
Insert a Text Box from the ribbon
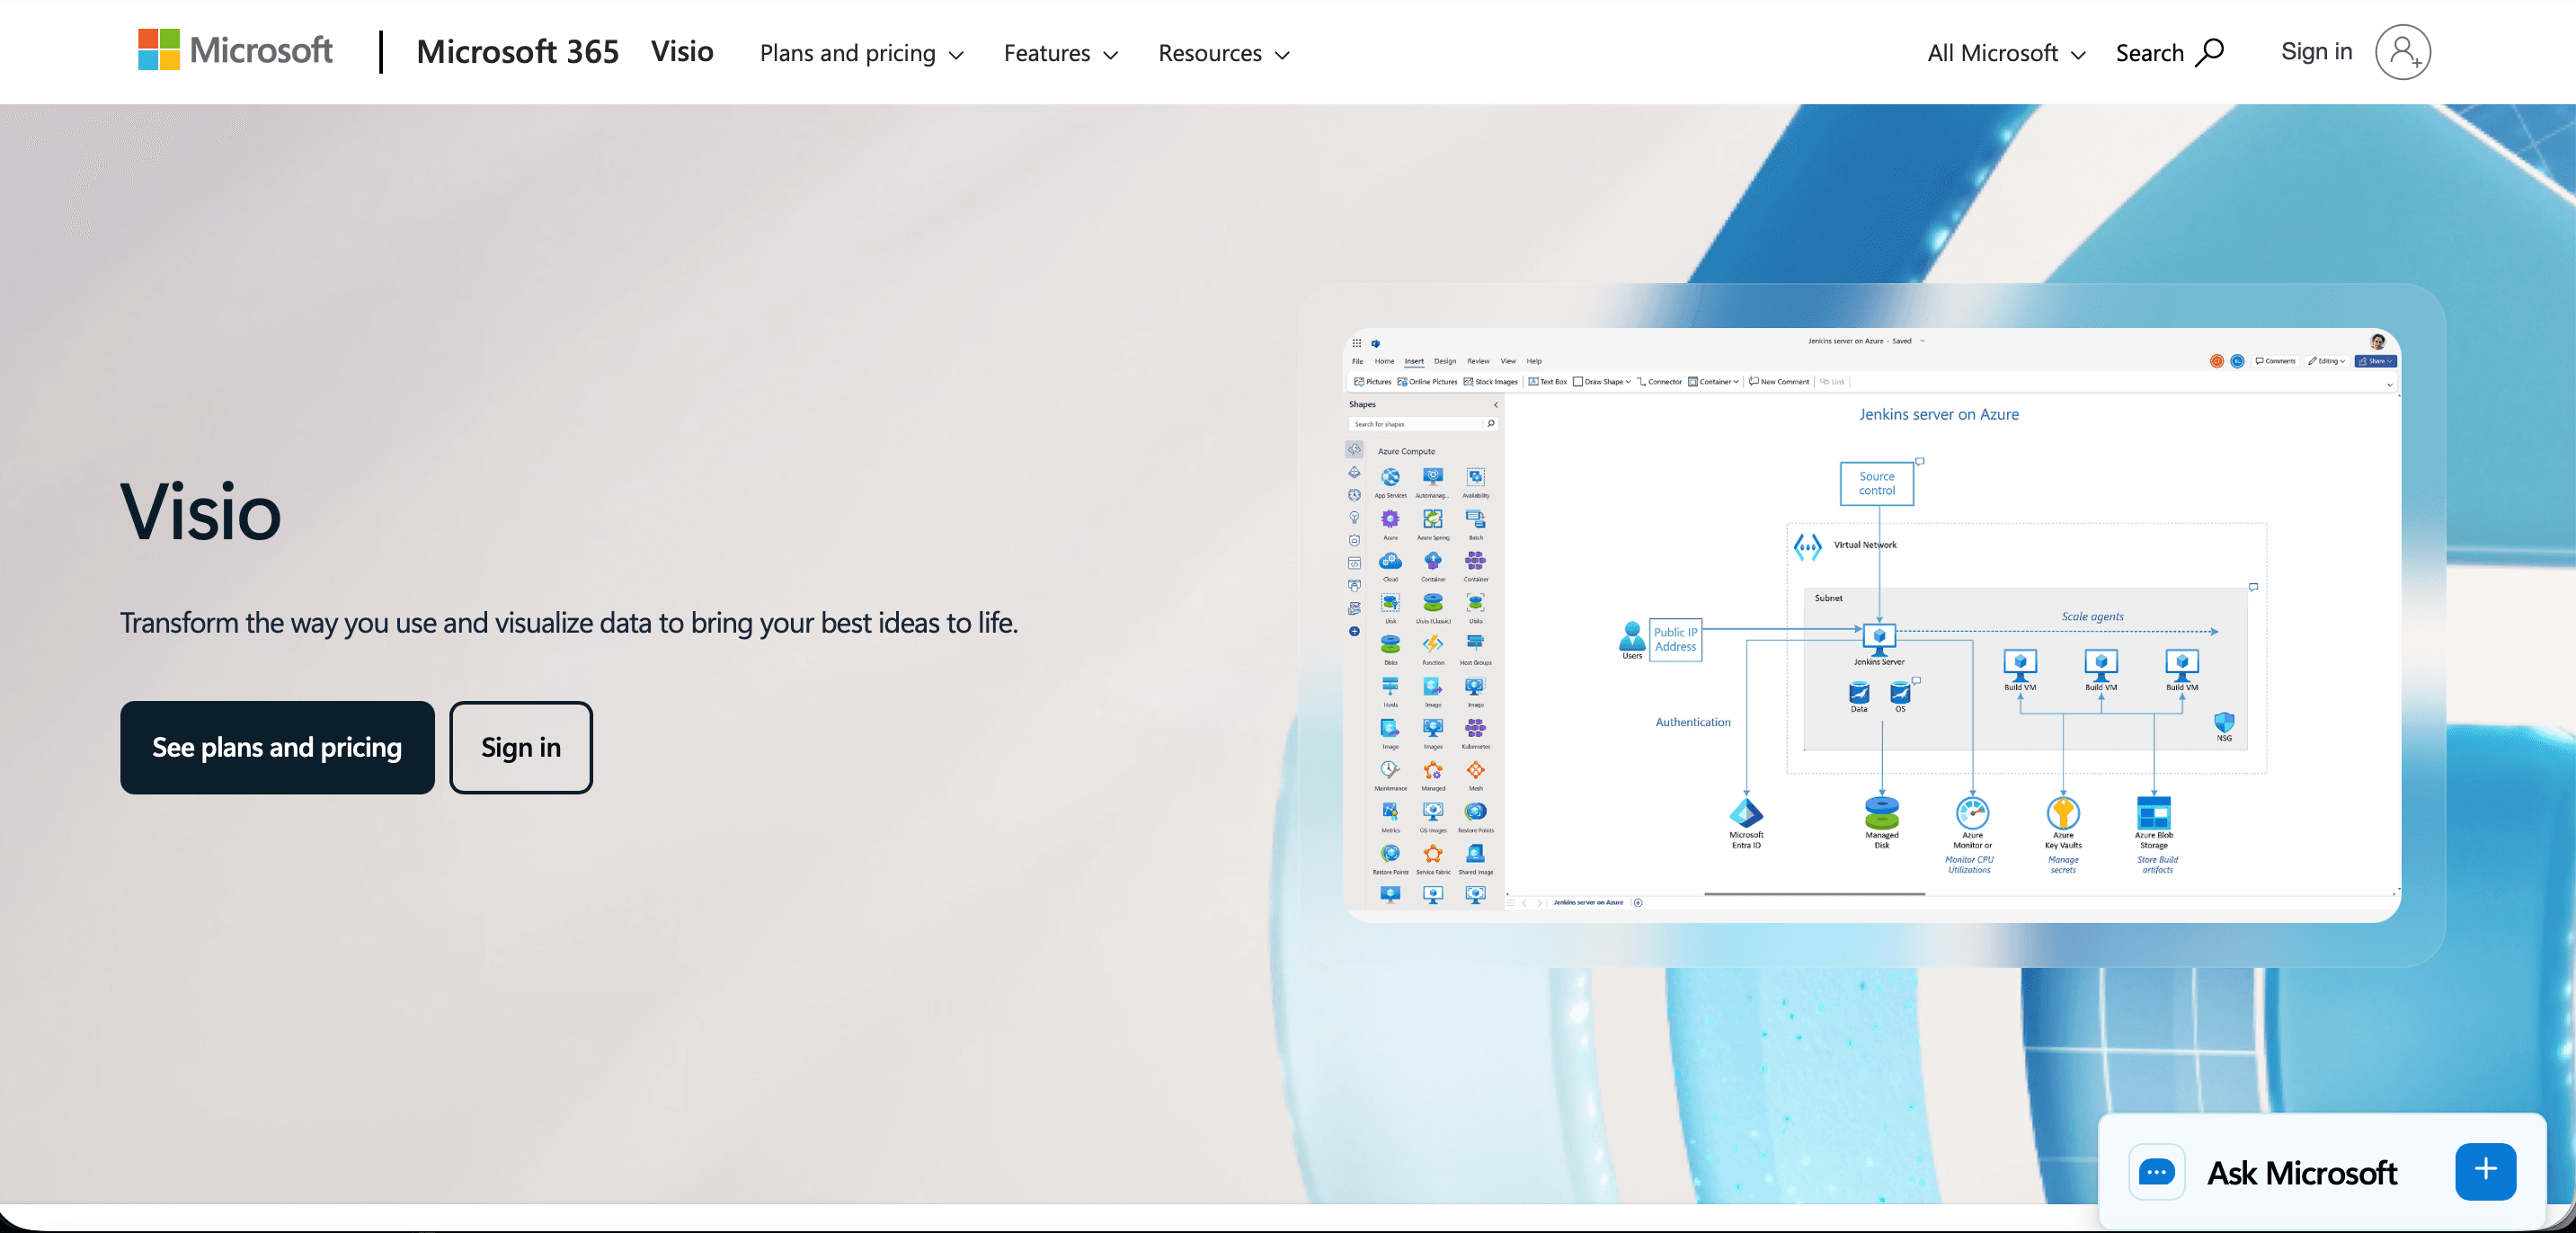[1548, 382]
